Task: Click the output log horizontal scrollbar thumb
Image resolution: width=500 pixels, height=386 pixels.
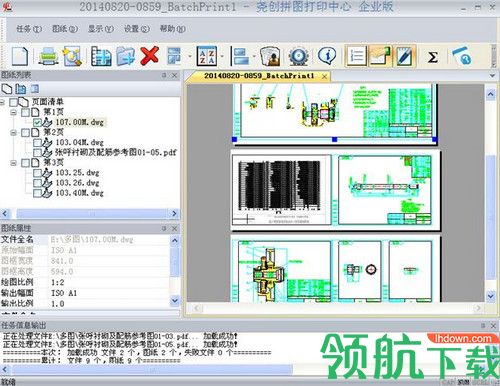Action: coord(152,369)
